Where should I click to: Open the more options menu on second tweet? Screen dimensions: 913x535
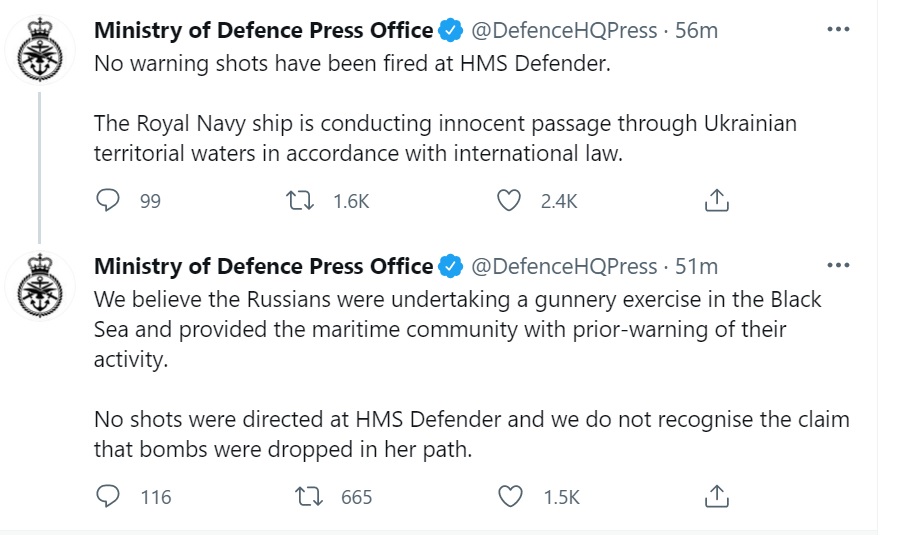tap(838, 265)
